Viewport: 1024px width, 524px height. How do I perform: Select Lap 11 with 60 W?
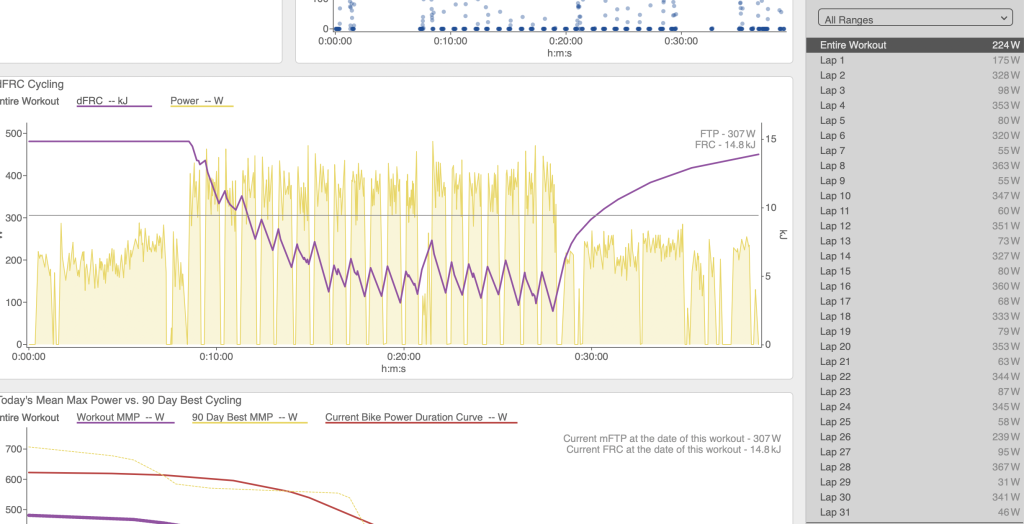click(914, 210)
